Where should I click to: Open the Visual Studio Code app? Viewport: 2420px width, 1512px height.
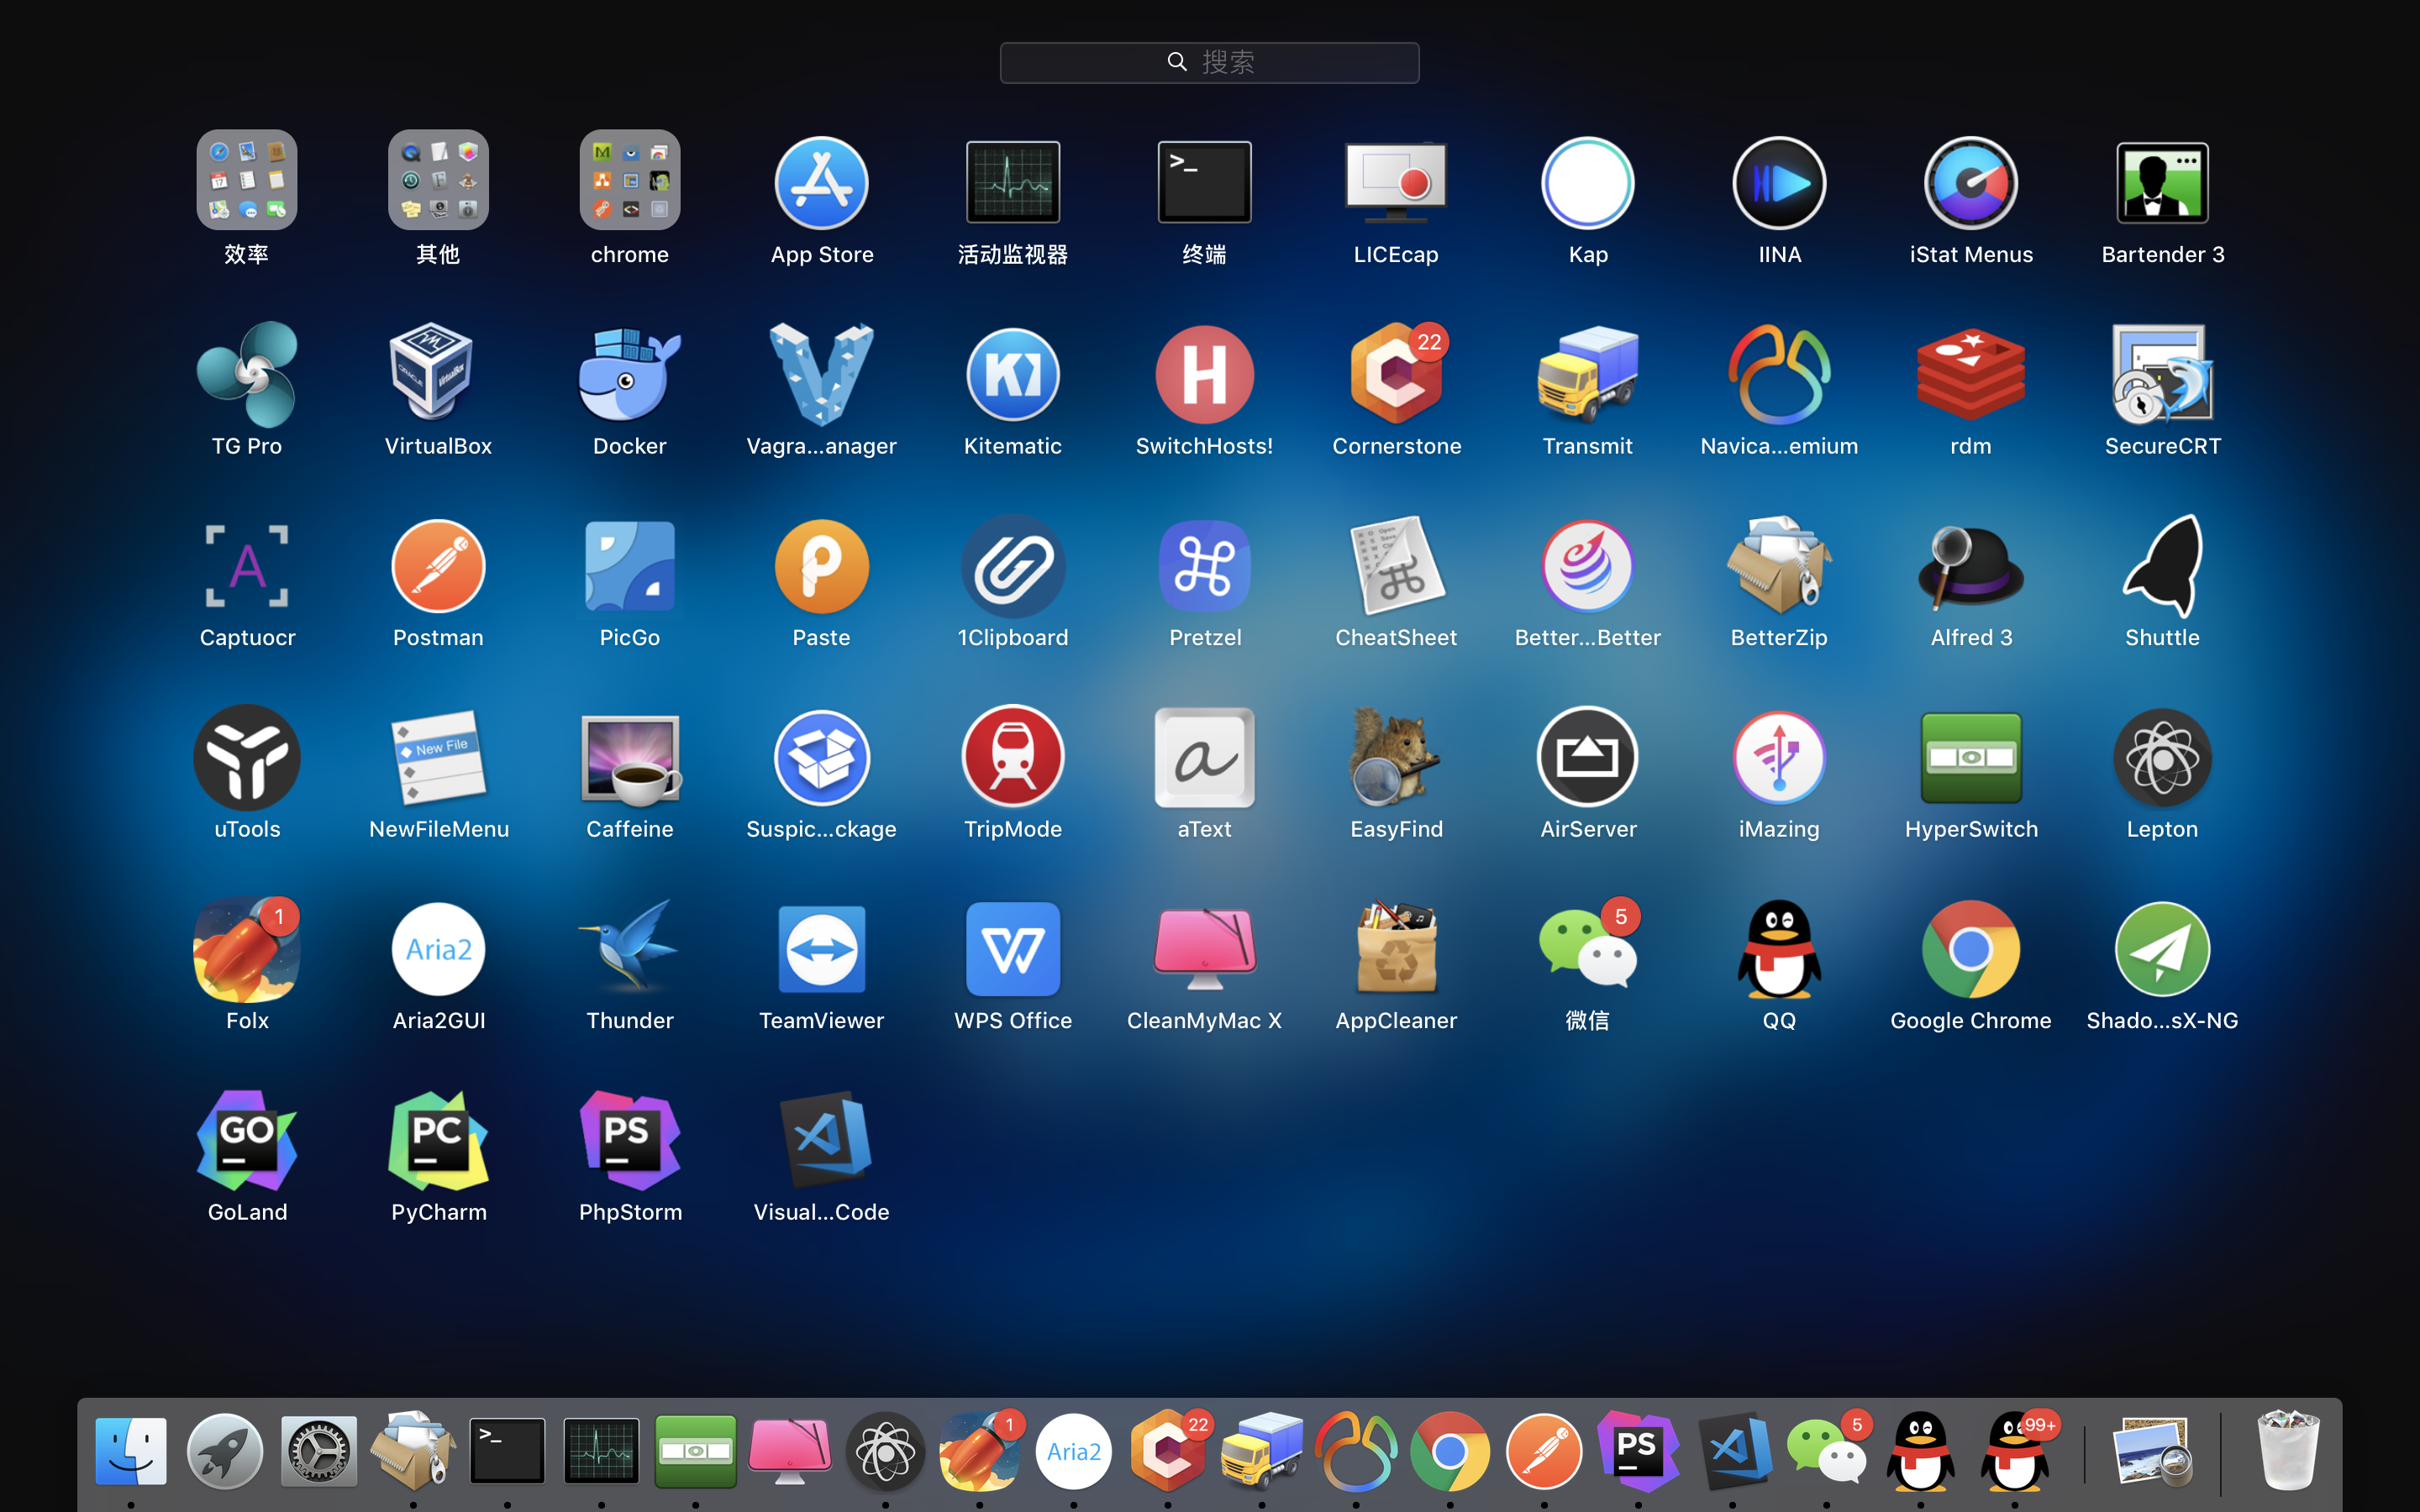821,1141
